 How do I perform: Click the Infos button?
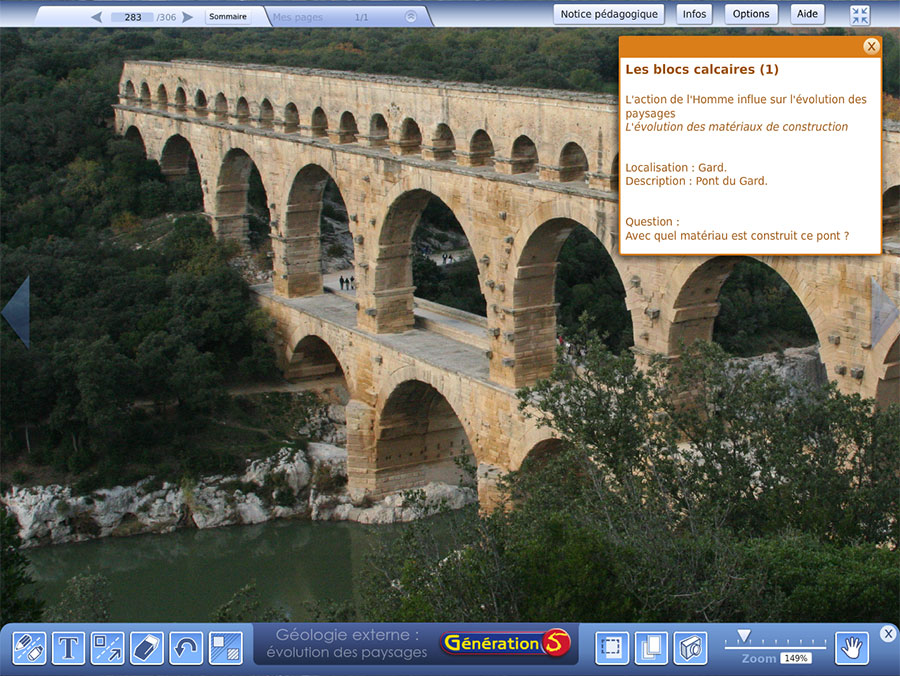point(694,14)
